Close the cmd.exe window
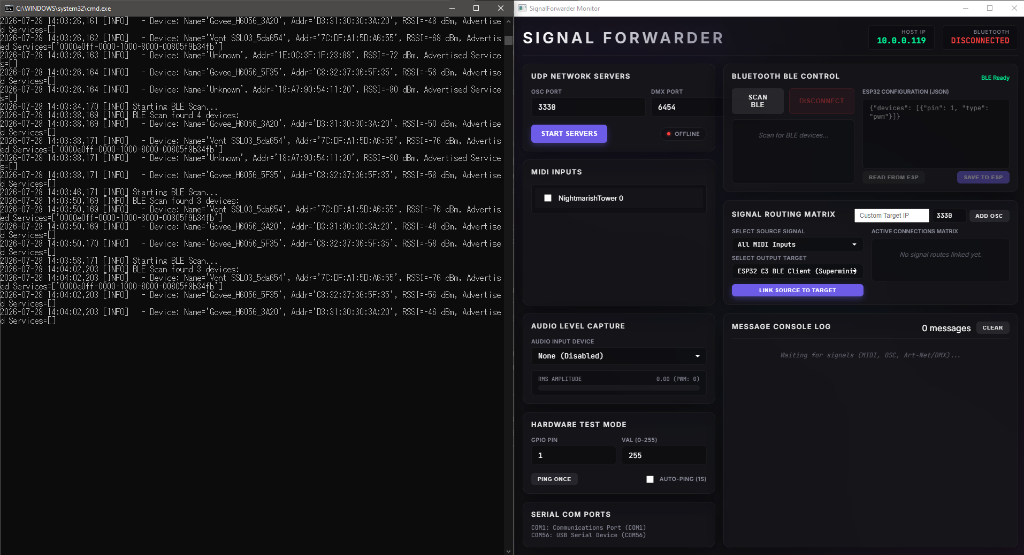 pyautogui.click(x=501, y=8)
